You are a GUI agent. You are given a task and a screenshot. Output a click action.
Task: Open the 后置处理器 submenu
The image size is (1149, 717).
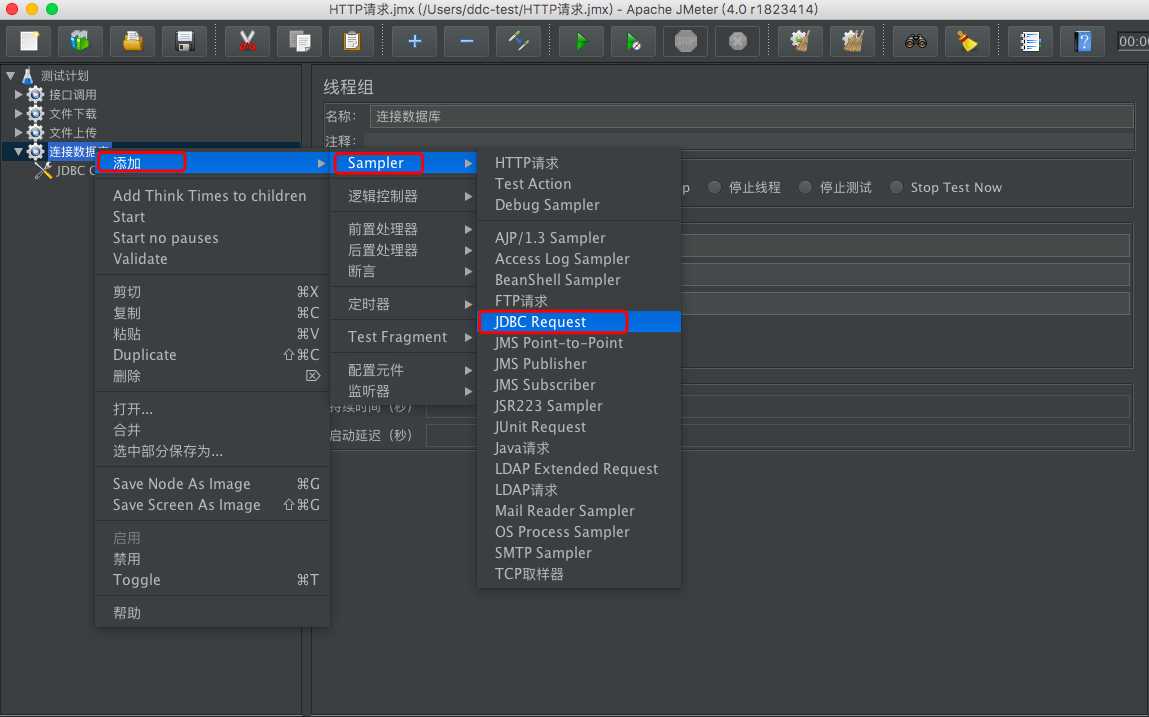(404, 251)
